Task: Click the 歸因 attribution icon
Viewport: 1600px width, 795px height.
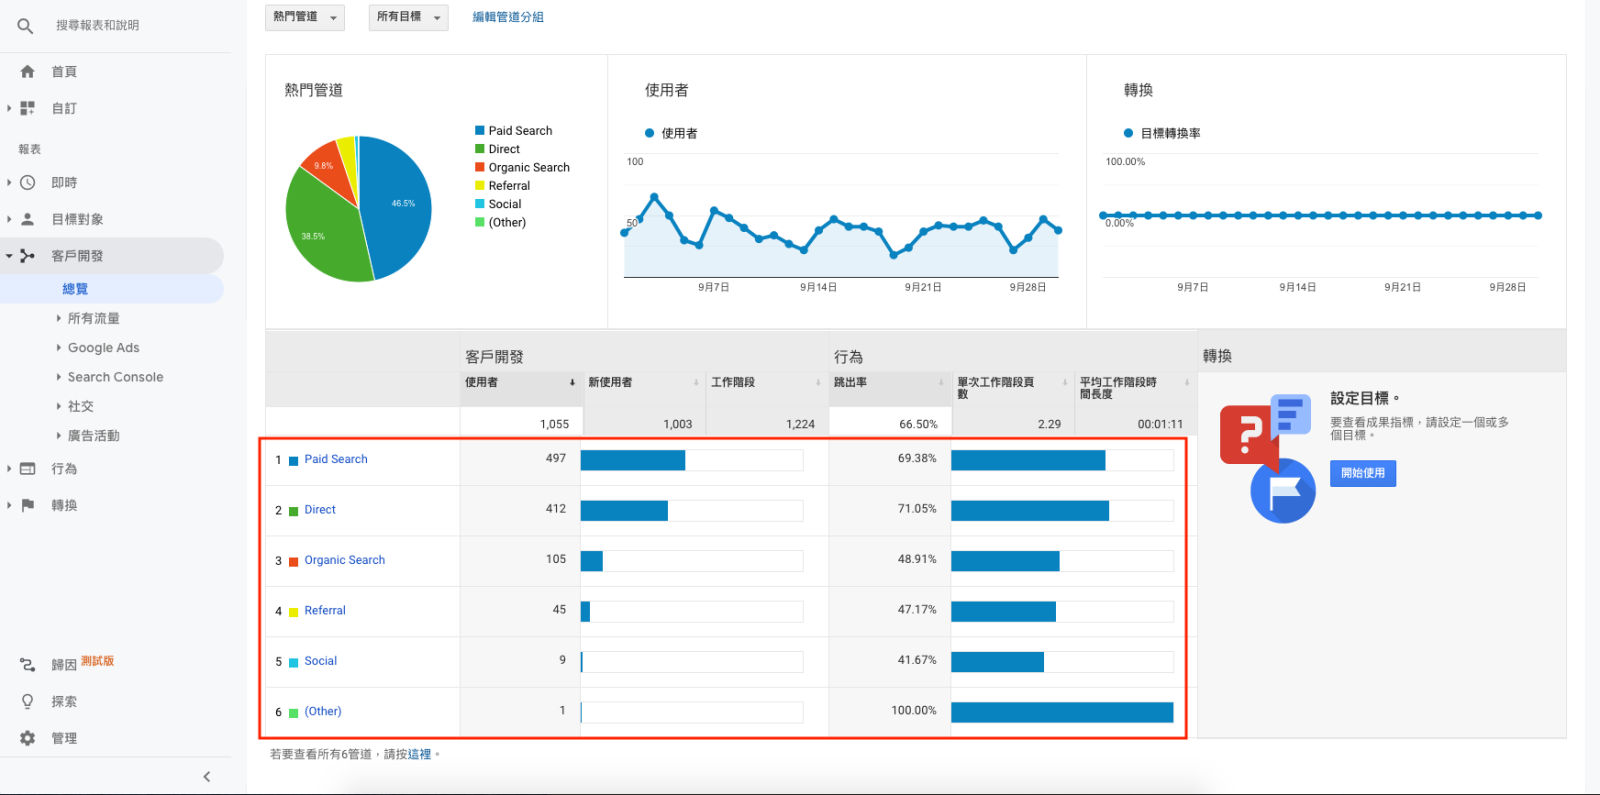Action: click(x=28, y=665)
